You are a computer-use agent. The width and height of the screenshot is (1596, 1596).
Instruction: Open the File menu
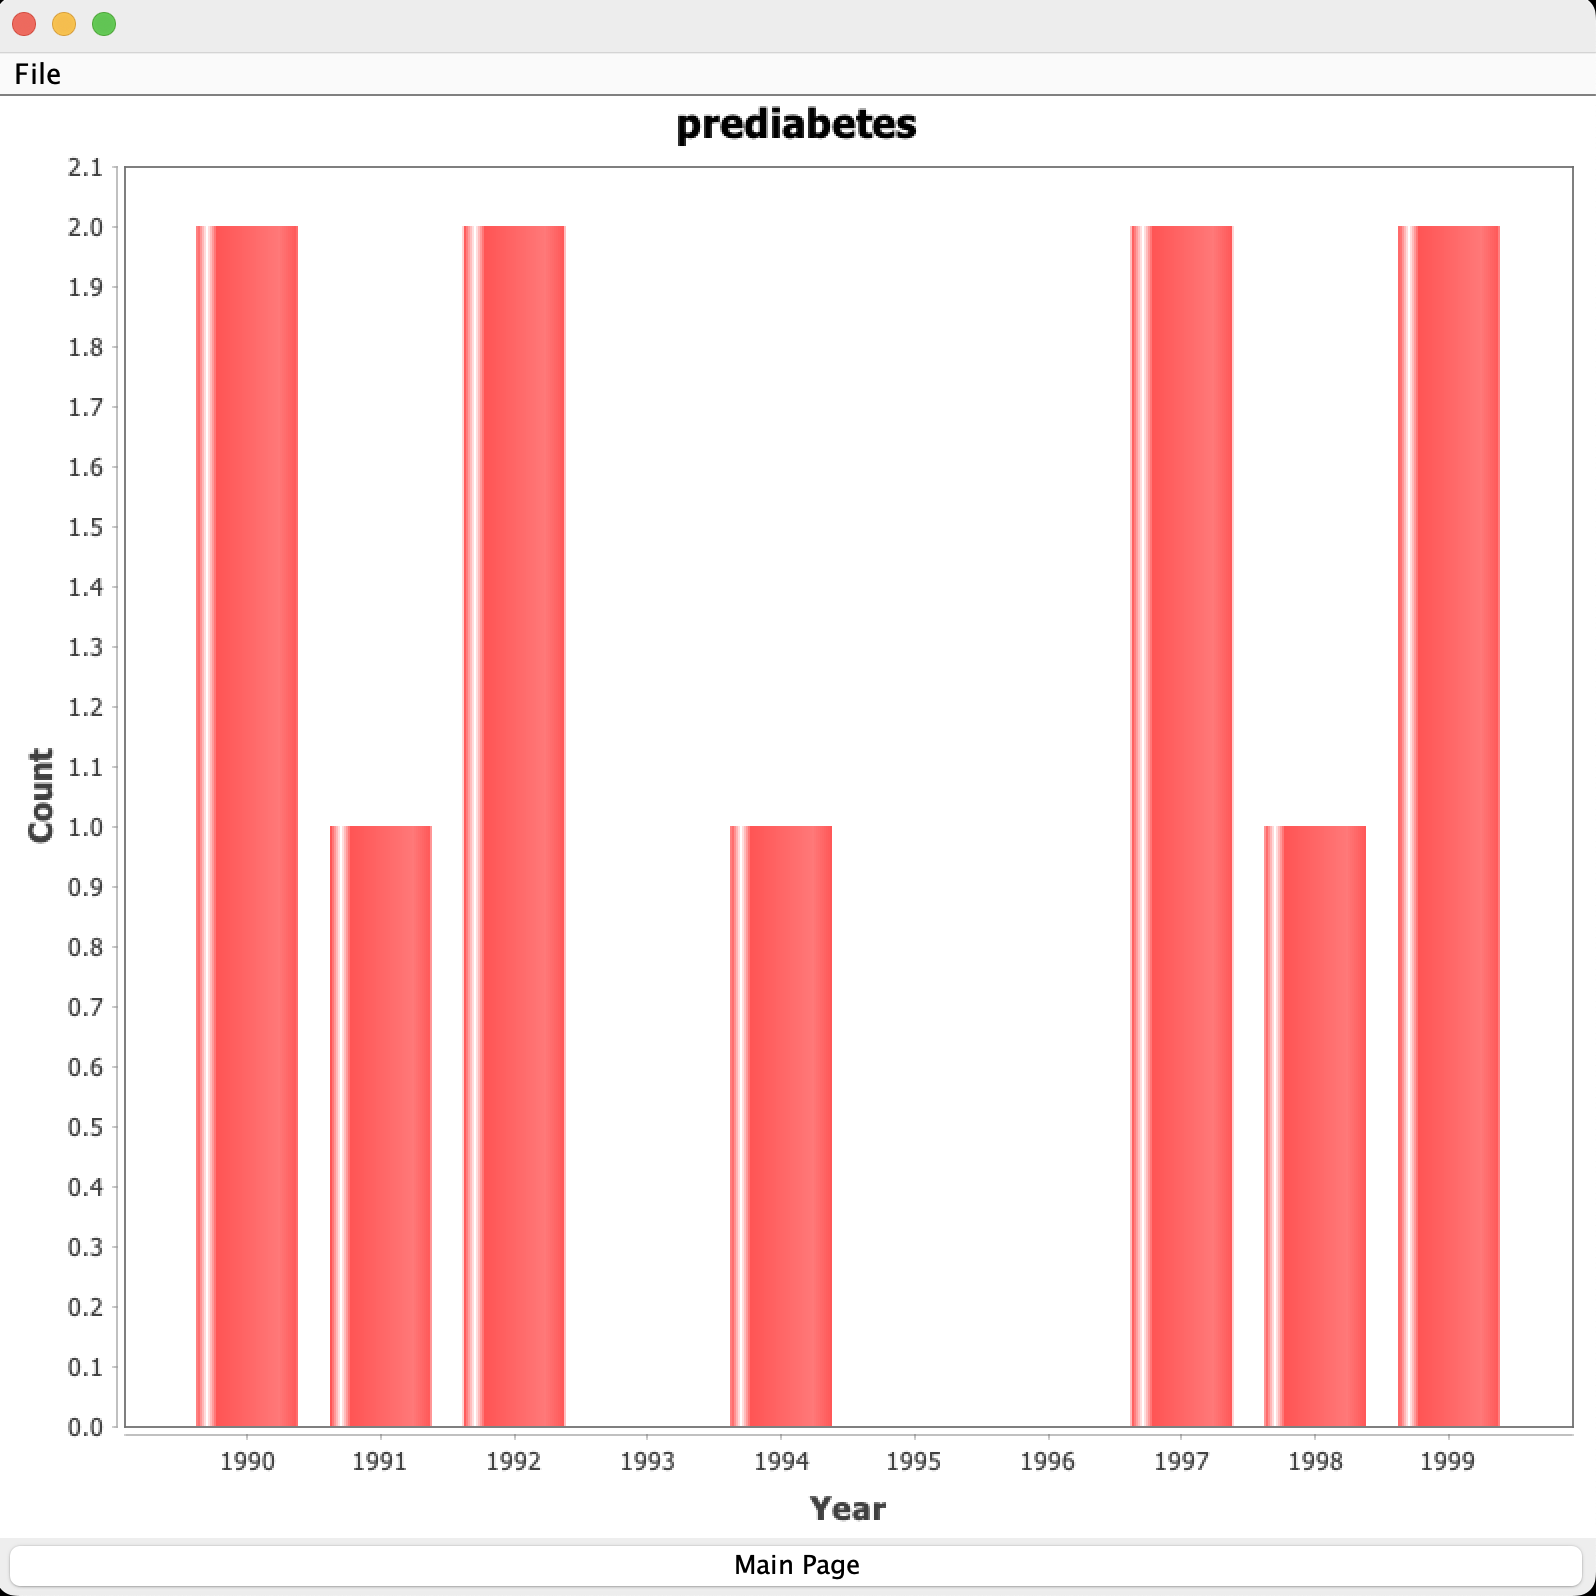37,74
